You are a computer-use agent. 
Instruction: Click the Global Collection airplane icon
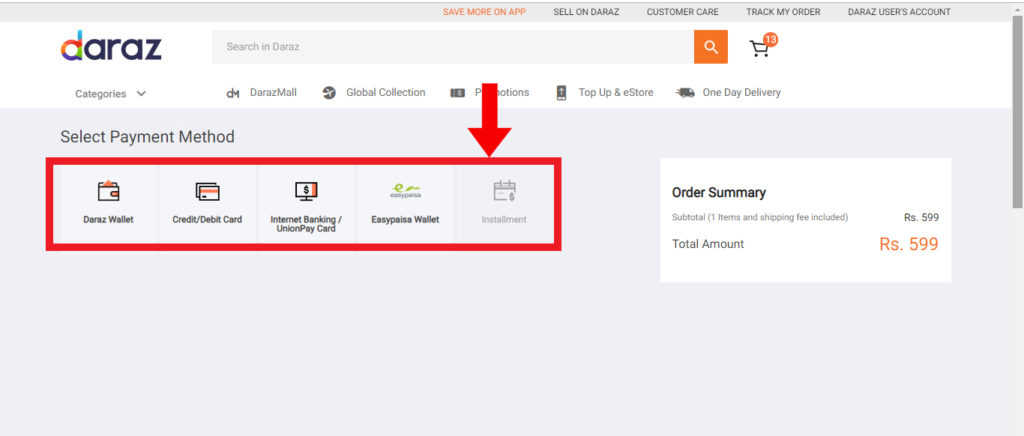coord(329,93)
